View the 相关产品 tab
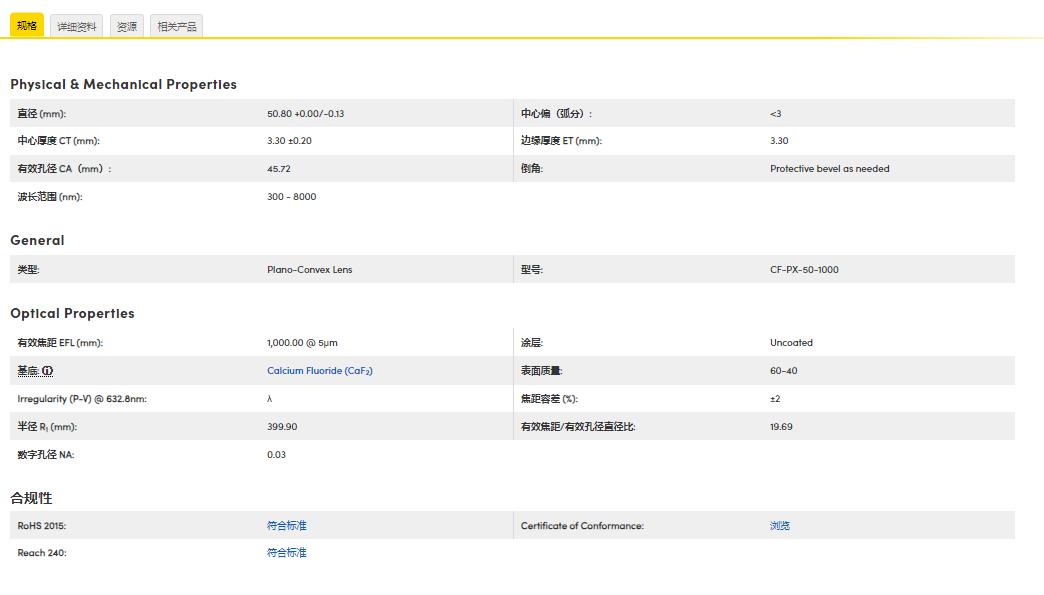 (175, 27)
